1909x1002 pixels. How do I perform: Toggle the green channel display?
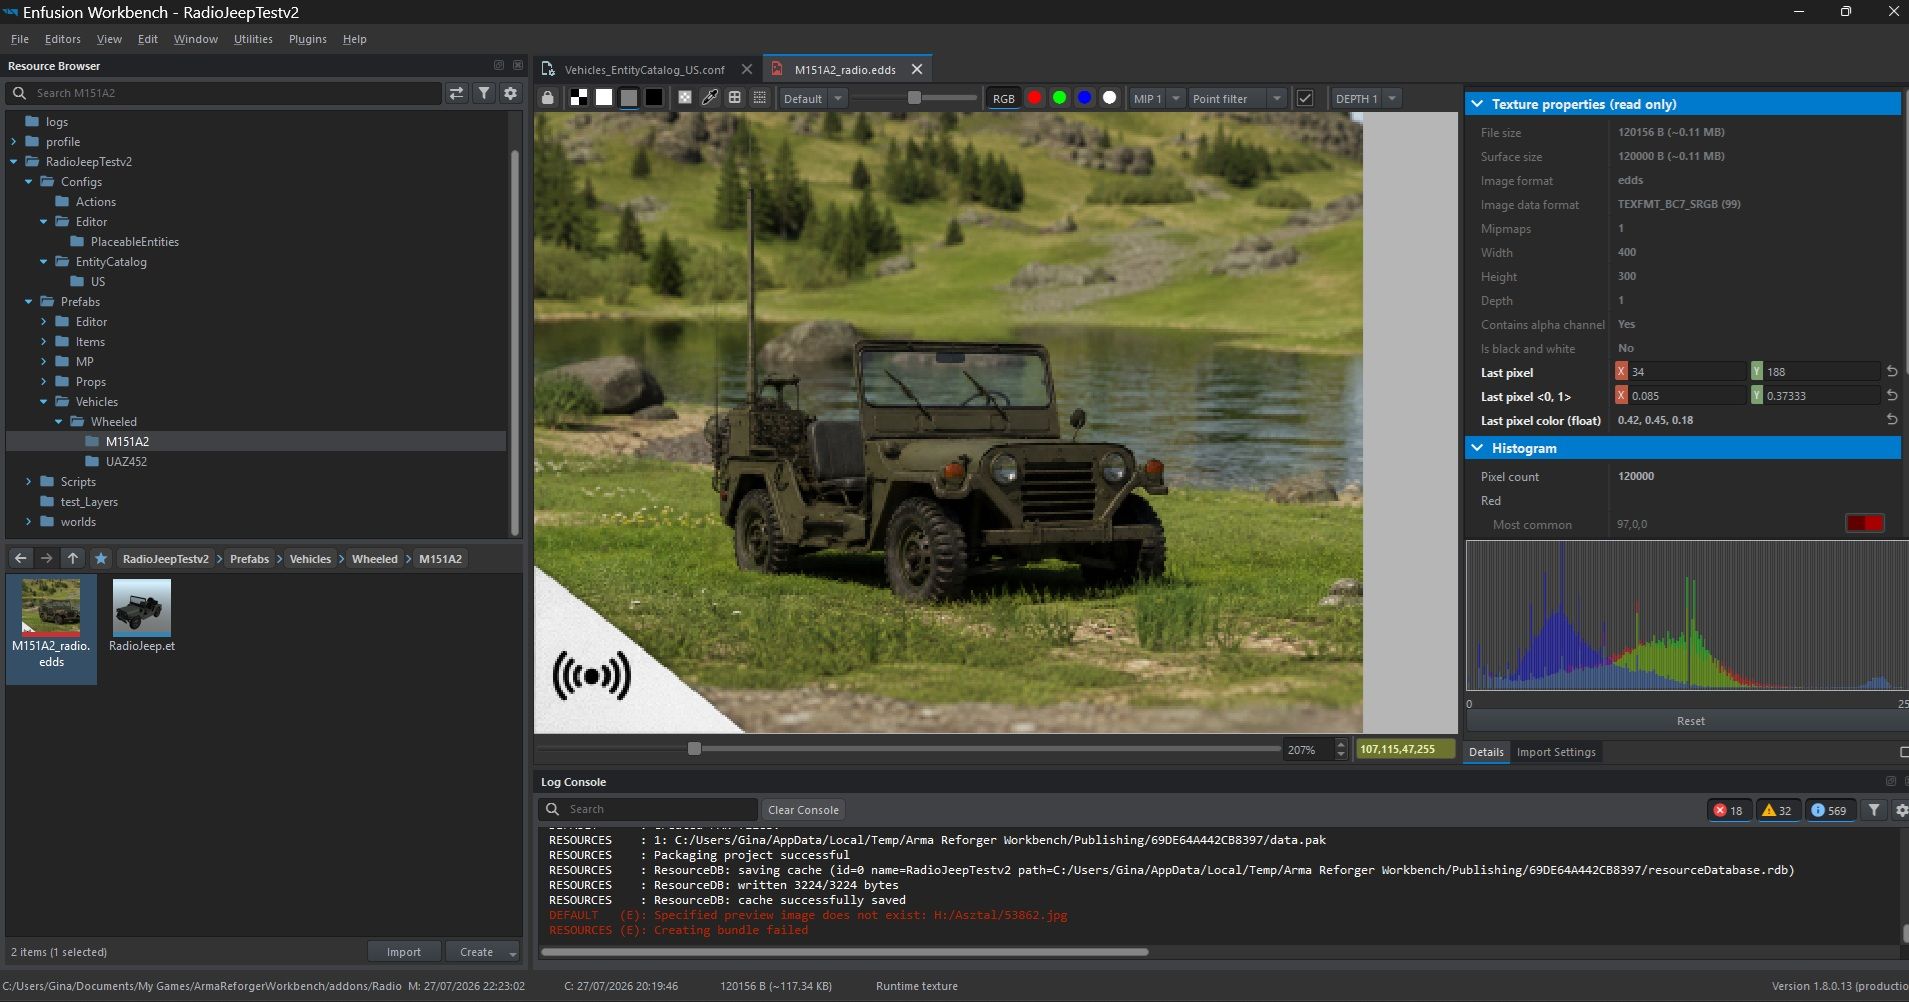tap(1060, 98)
